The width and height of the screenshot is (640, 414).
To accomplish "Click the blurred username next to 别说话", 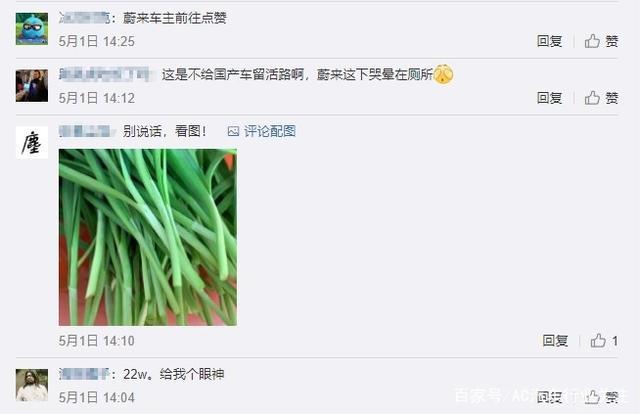I will pos(86,131).
